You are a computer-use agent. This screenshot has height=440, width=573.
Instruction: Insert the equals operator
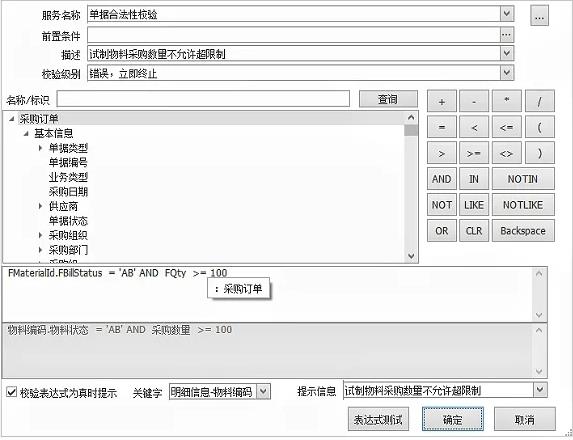(441, 127)
